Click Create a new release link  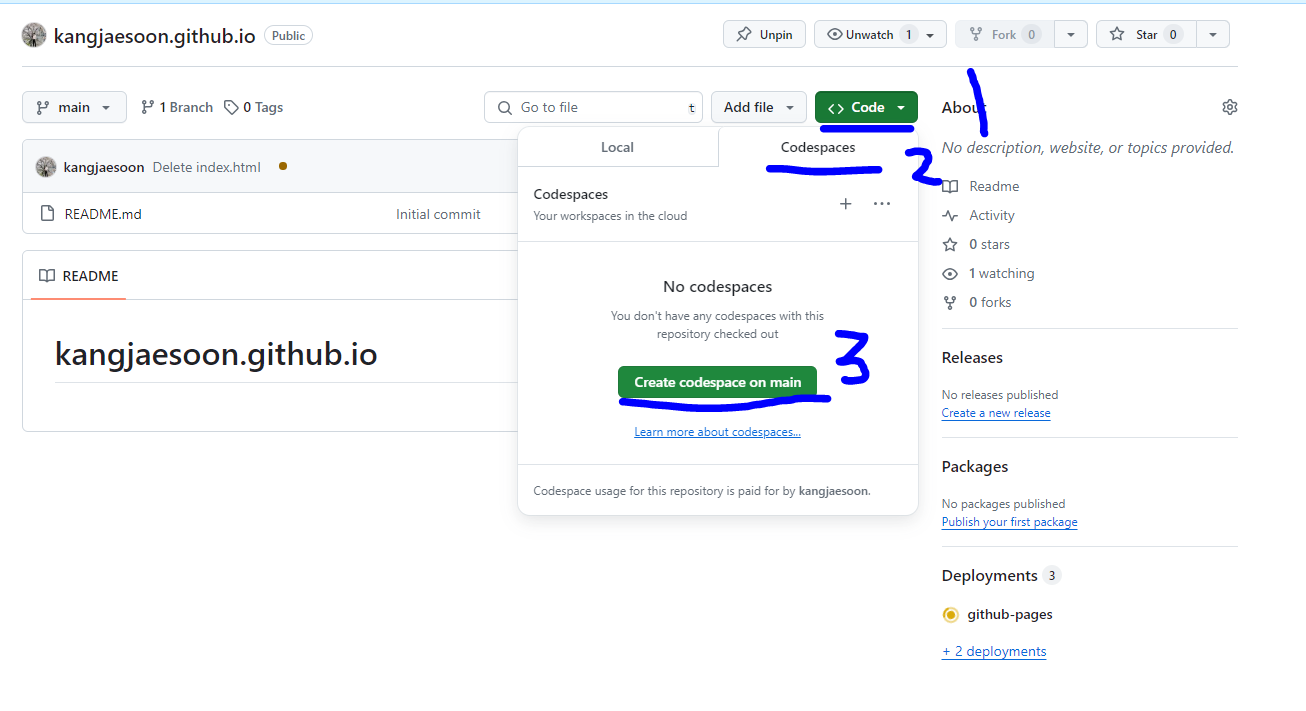tap(996, 413)
